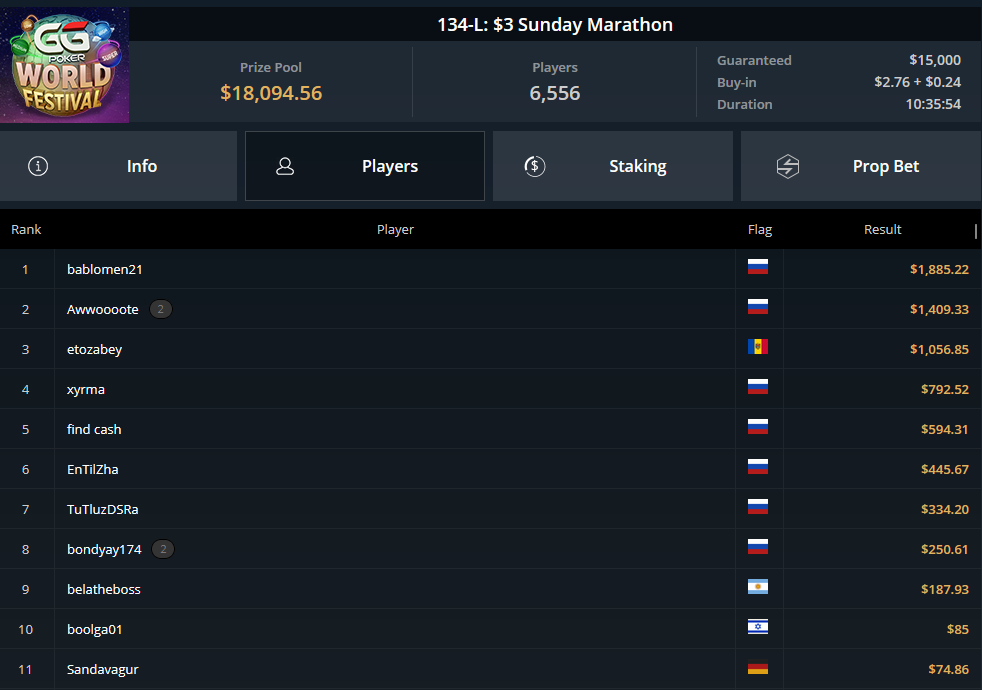Open the Staking tab

coord(612,166)
